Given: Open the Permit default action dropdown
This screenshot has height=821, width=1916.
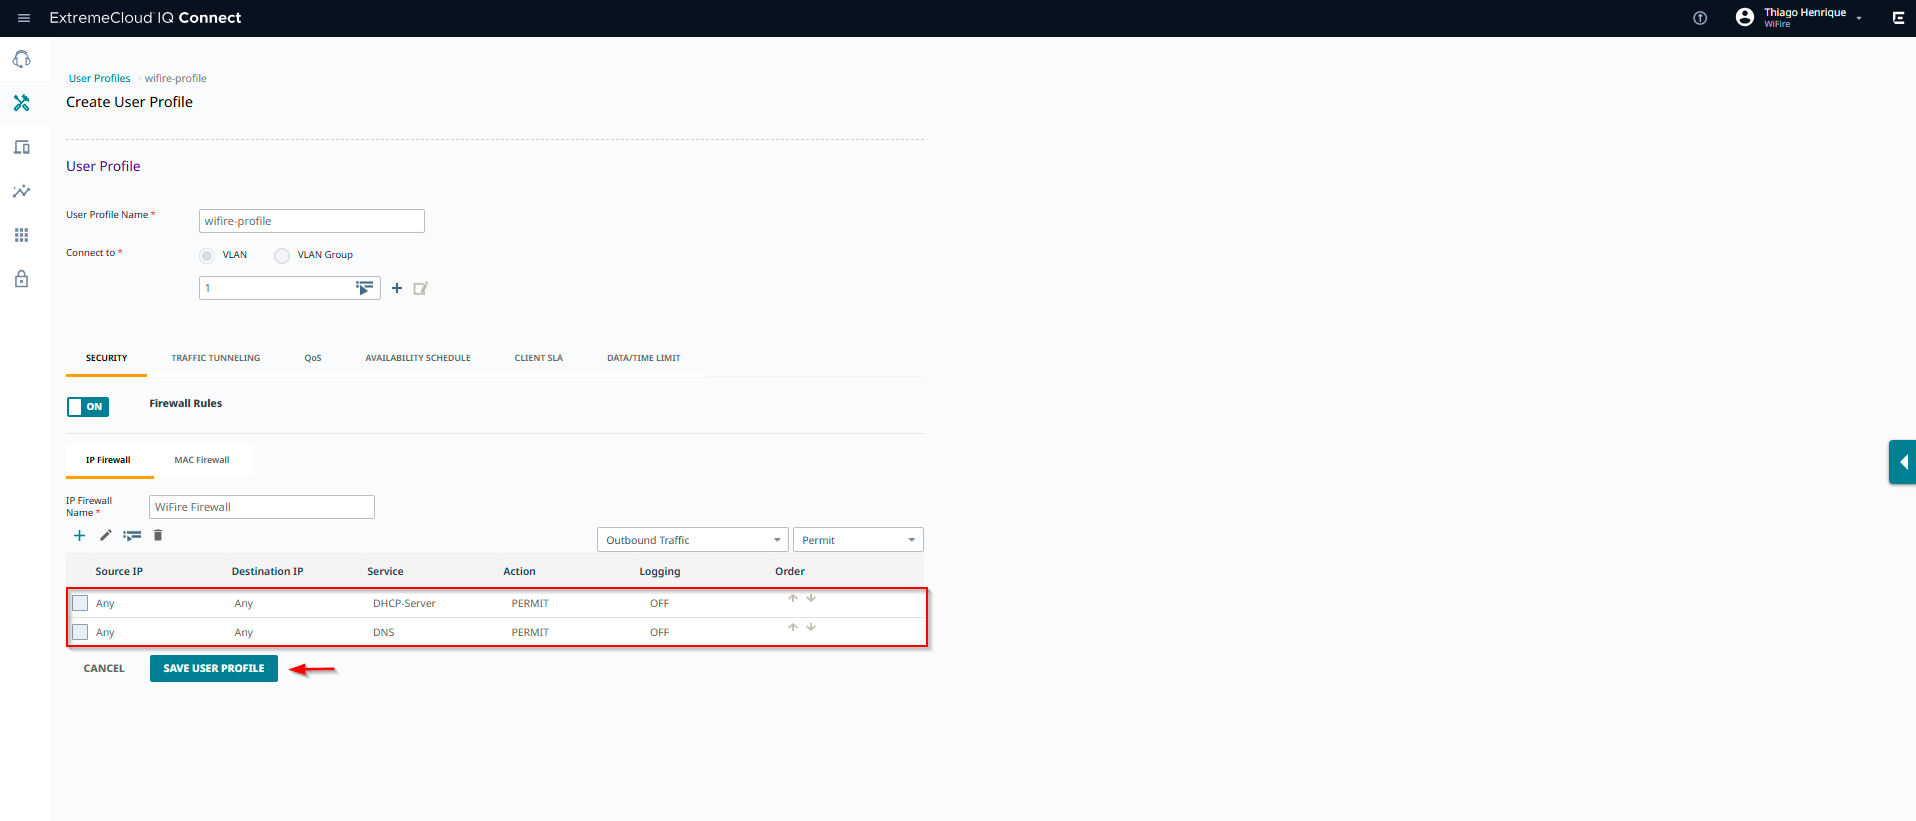Looking at the screenshot, I should click(858, 540).
